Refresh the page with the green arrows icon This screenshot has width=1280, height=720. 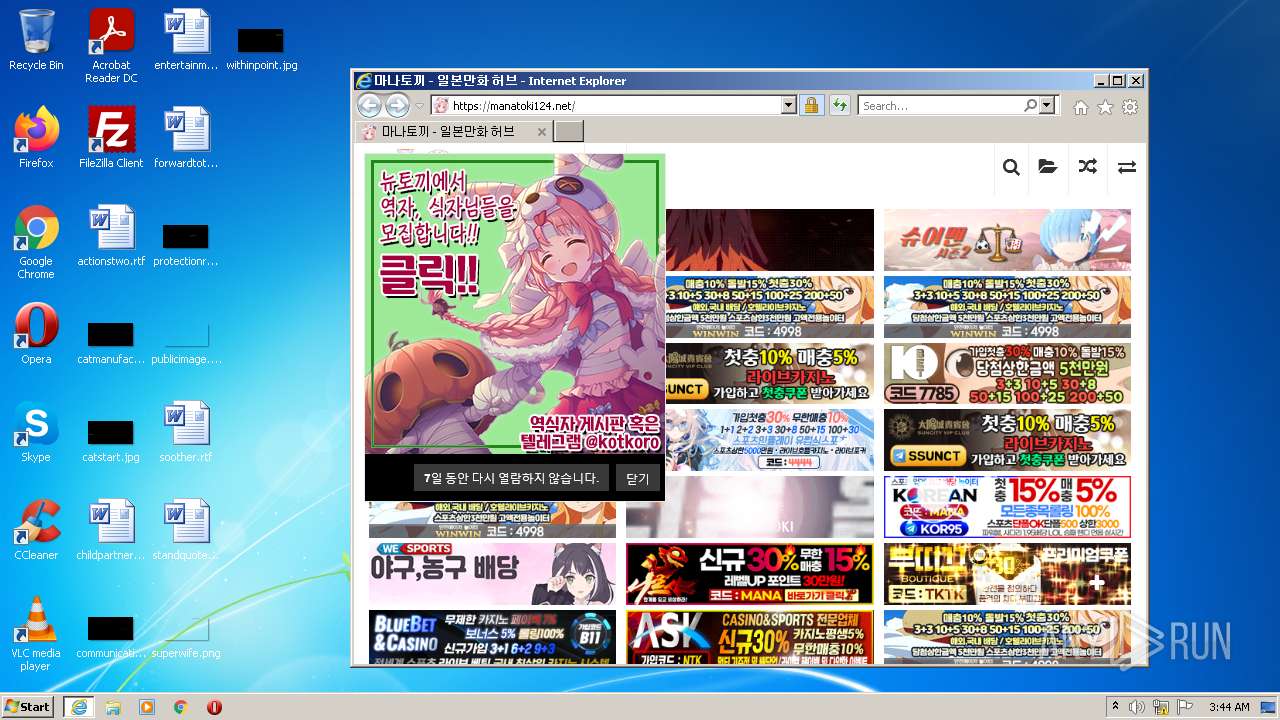839,105
